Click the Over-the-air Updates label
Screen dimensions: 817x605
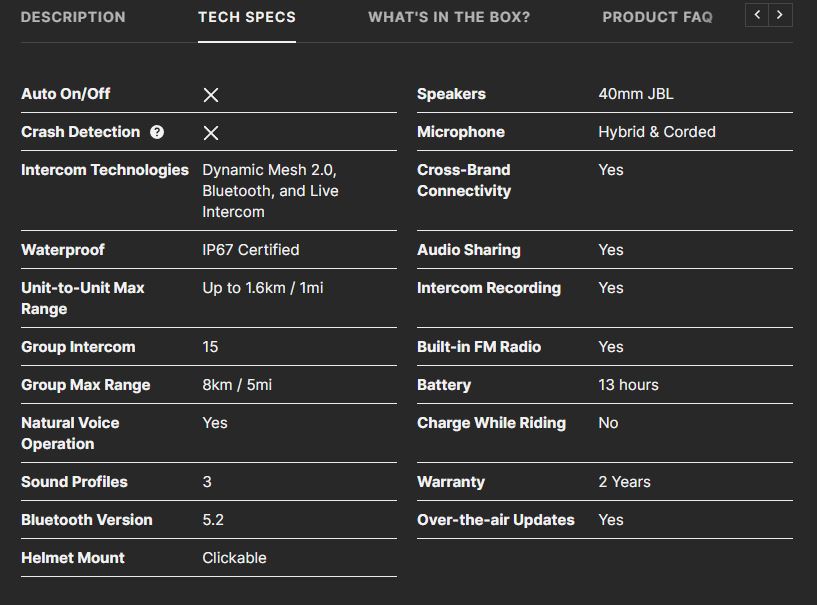(x=496, y=520)
